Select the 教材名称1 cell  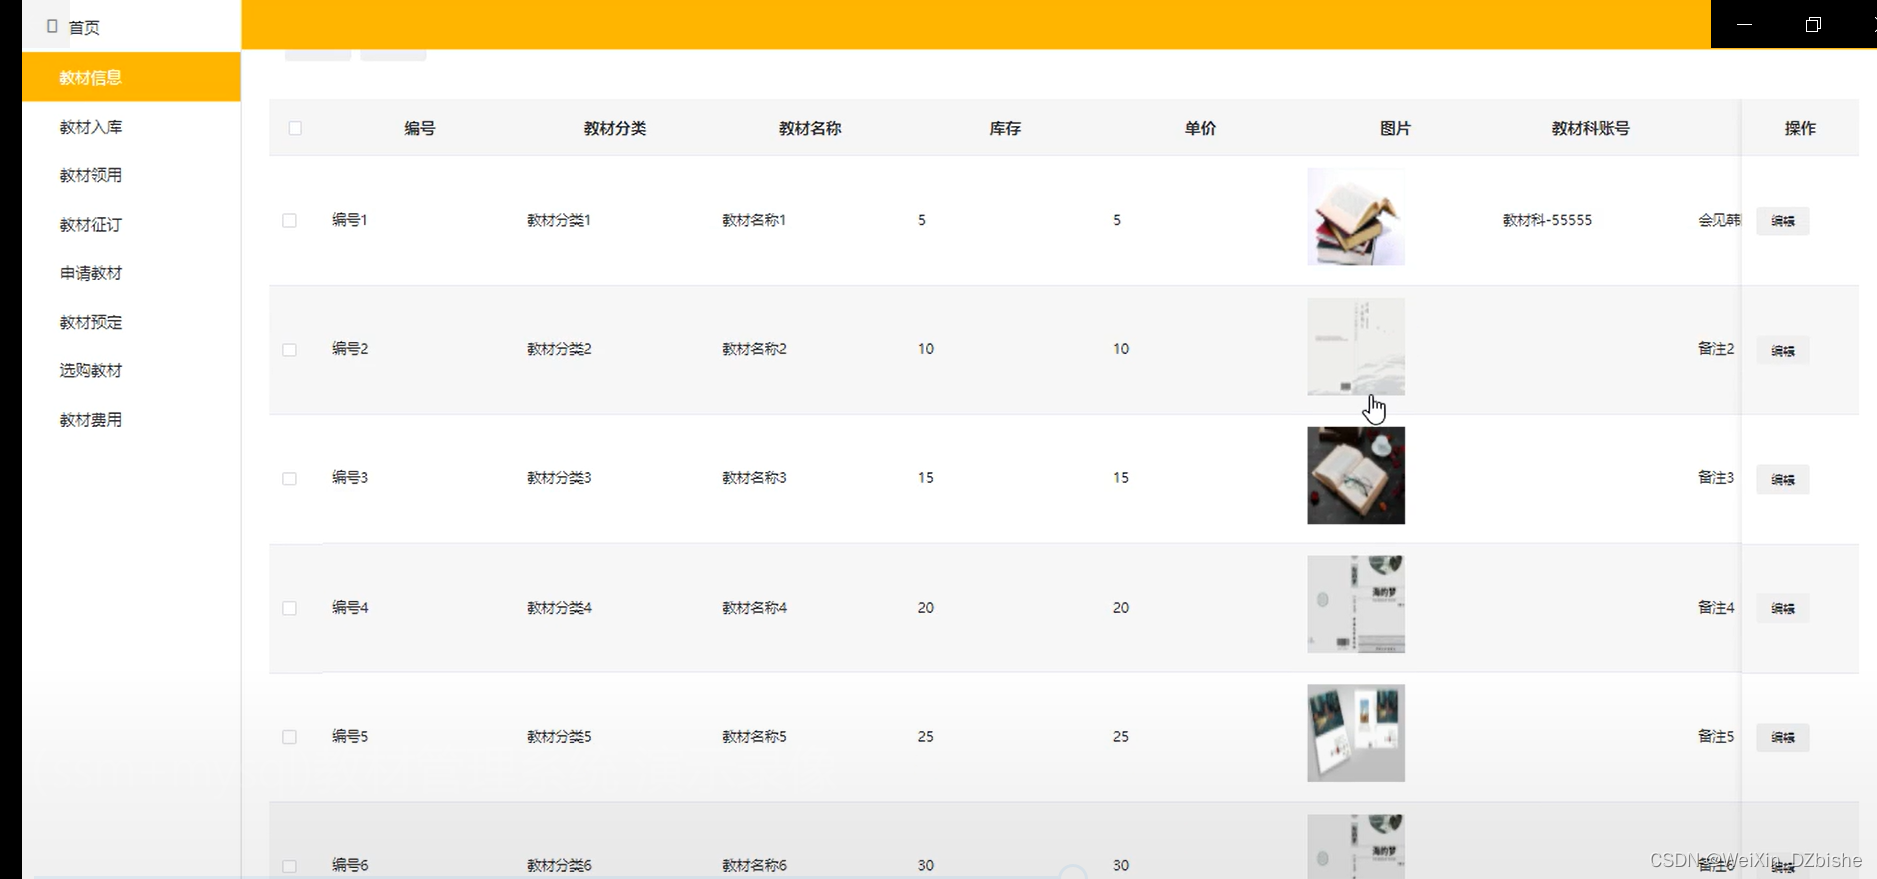[754, 220]
